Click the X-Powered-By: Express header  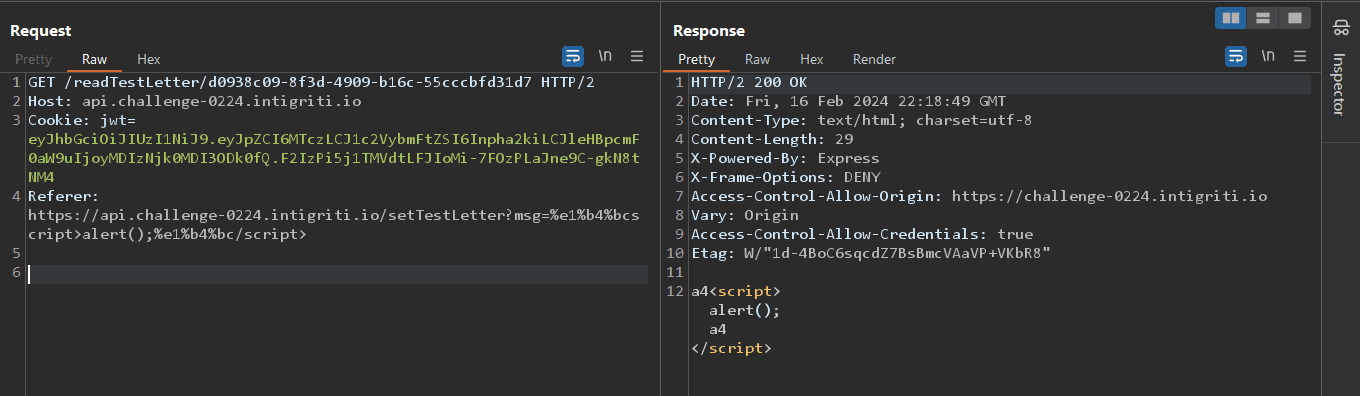click(785, 158)
